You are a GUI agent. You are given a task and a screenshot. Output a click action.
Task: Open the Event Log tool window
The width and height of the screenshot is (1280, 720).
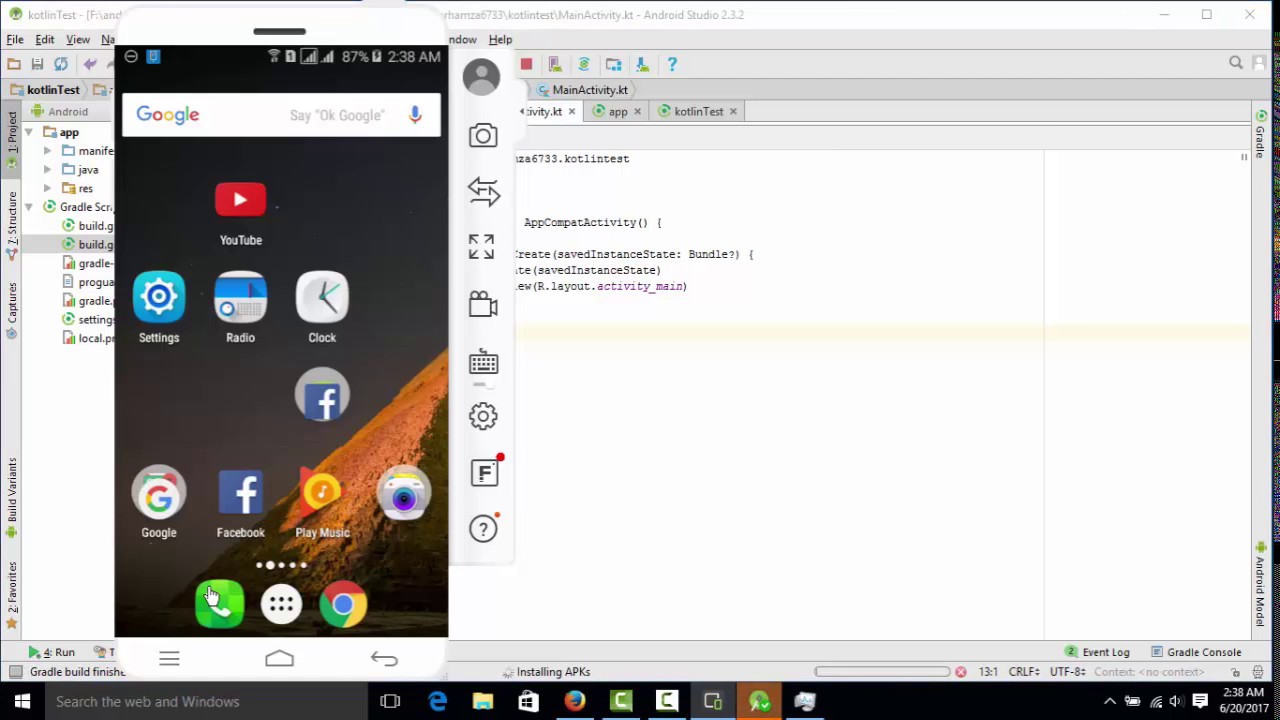[1096, 652]
